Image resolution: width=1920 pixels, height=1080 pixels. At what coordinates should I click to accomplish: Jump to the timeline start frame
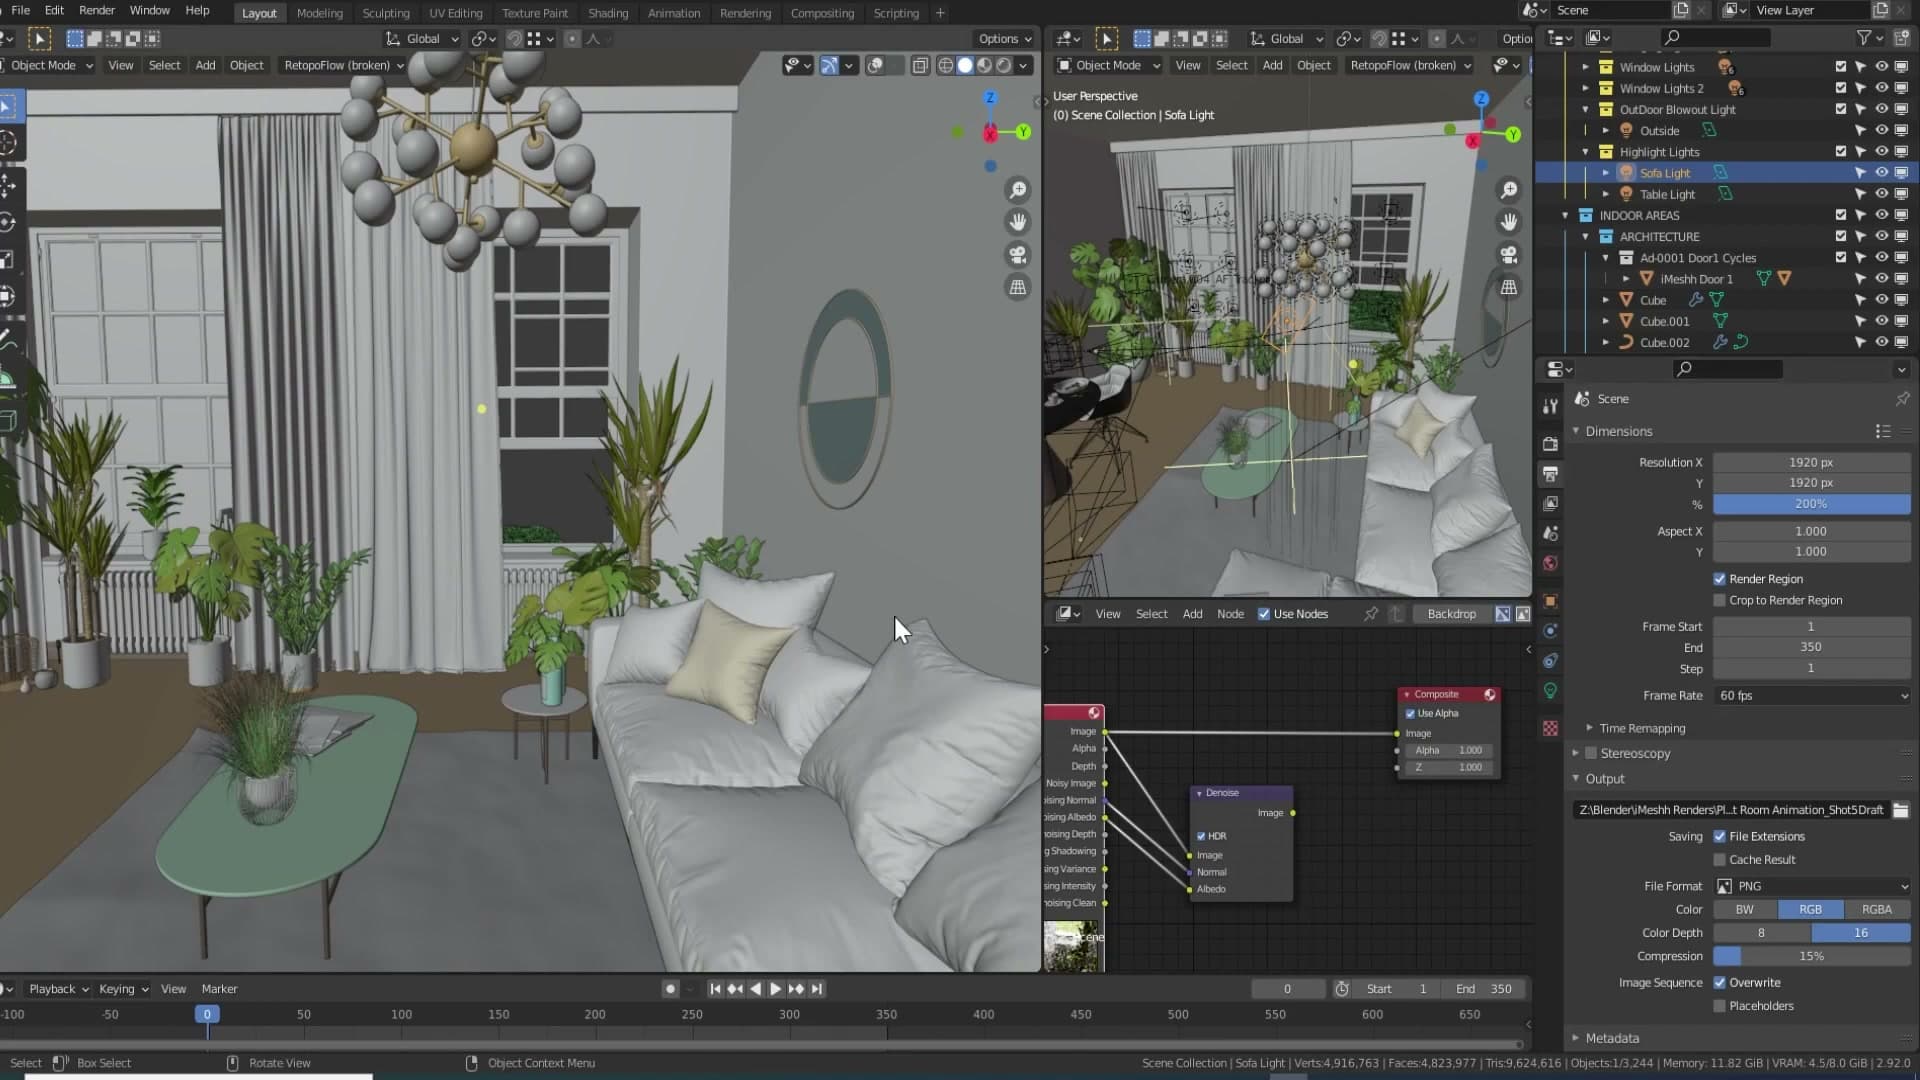pyautogui.click(x=715, y=989)
